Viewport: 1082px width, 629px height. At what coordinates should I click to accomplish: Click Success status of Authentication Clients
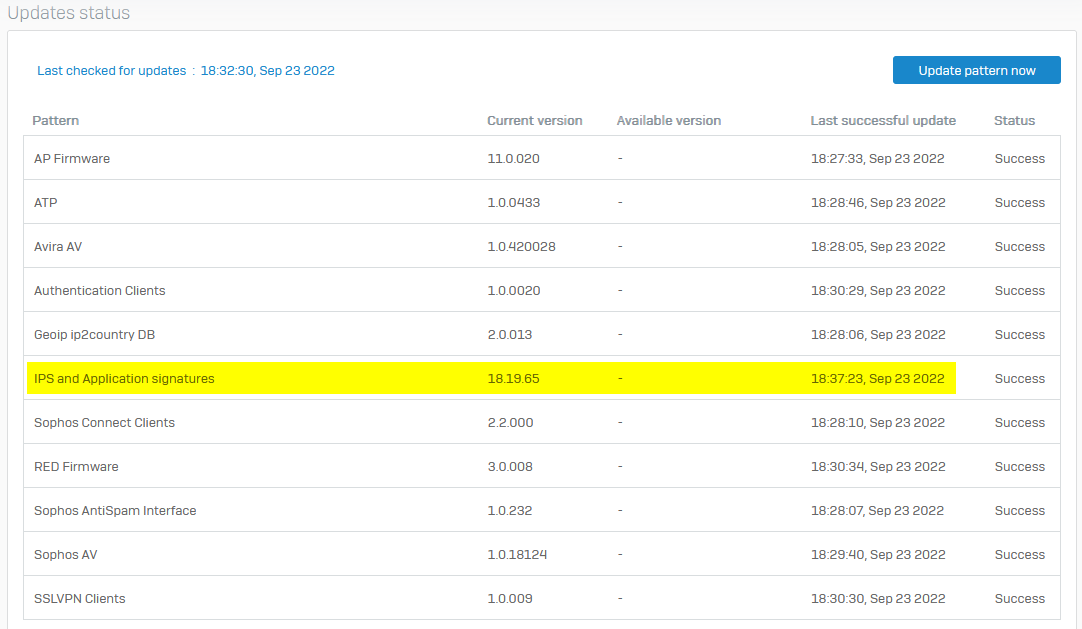coord(1019,291)
